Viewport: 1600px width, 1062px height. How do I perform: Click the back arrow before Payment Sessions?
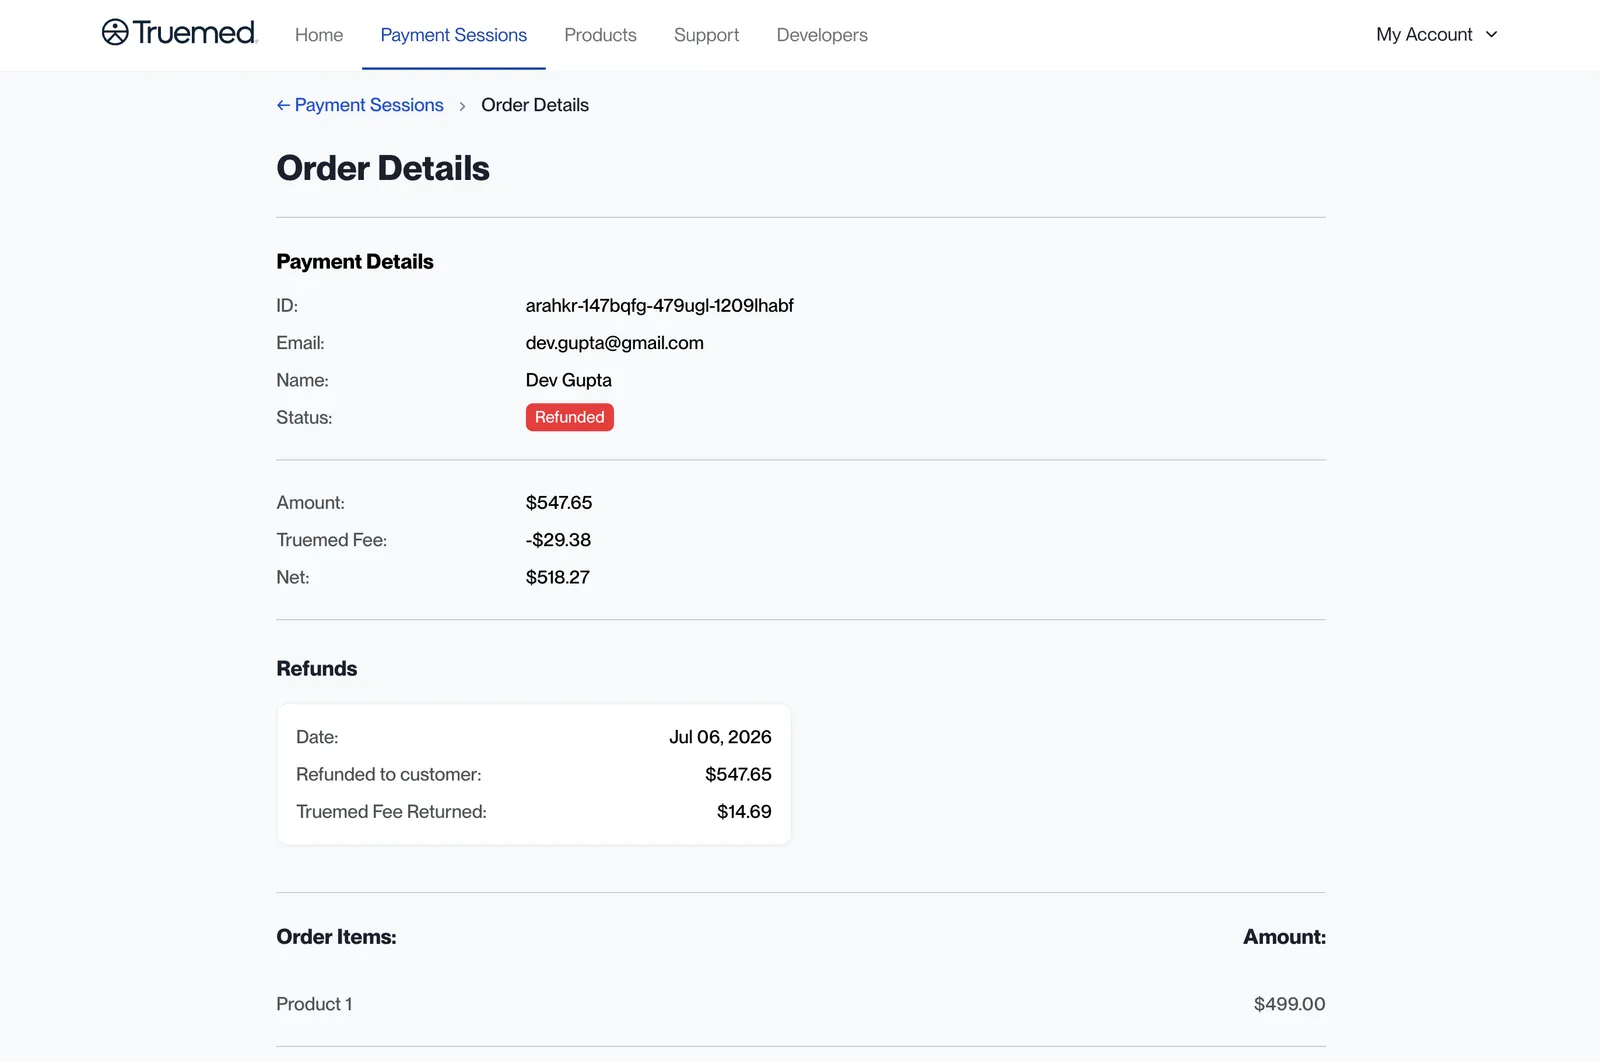pyautogui.click(x=283, y=105)
